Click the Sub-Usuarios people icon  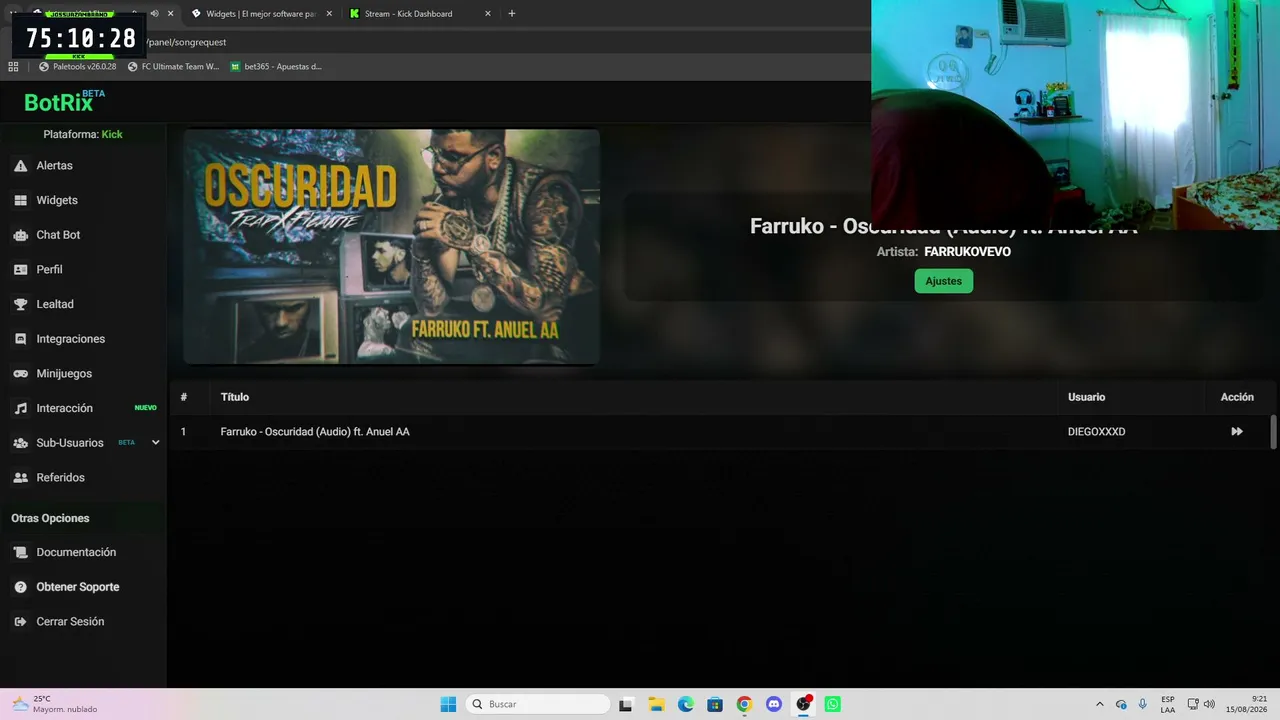click(x=20, y=443)
